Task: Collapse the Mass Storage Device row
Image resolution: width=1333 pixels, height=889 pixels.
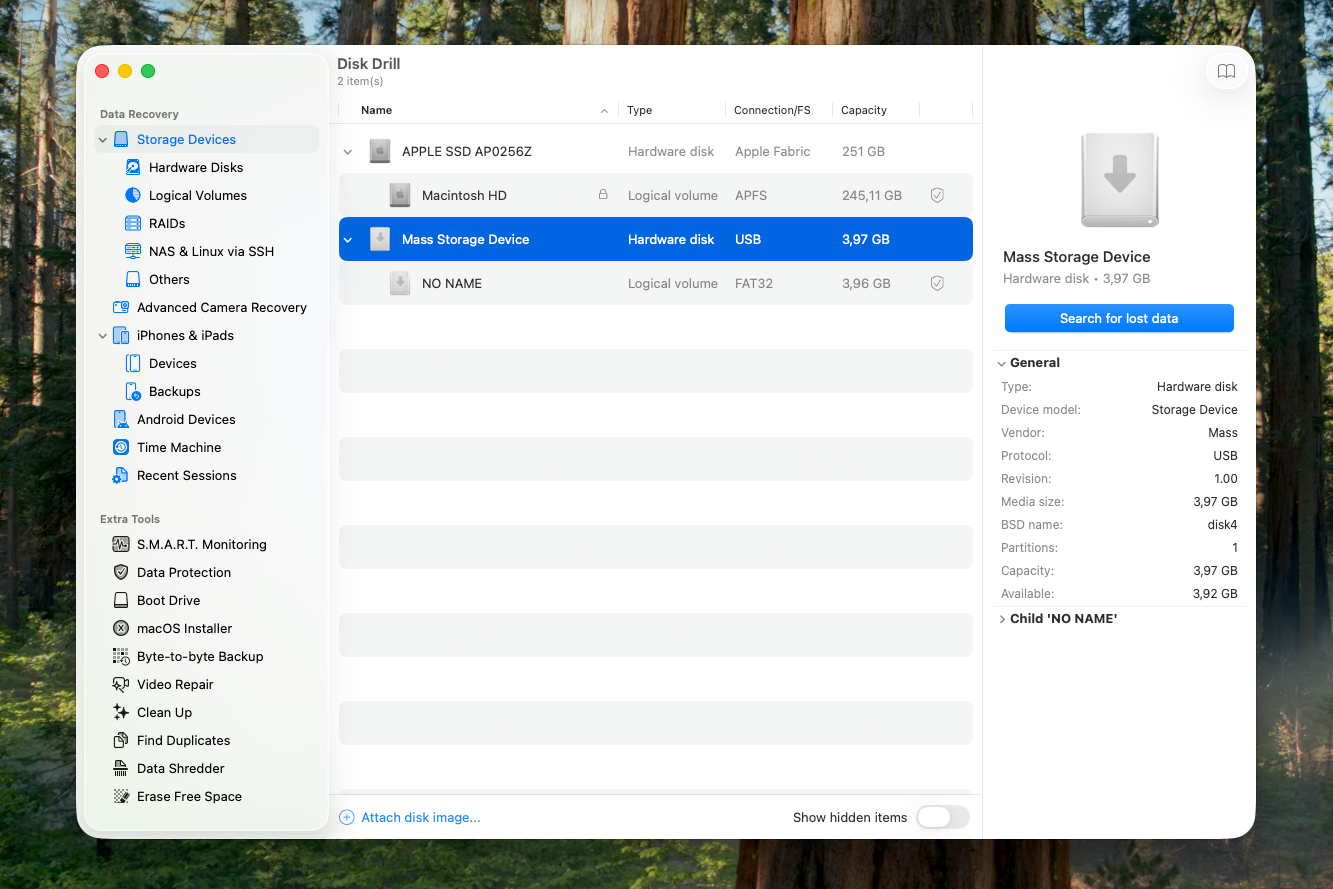Action: 348,240
